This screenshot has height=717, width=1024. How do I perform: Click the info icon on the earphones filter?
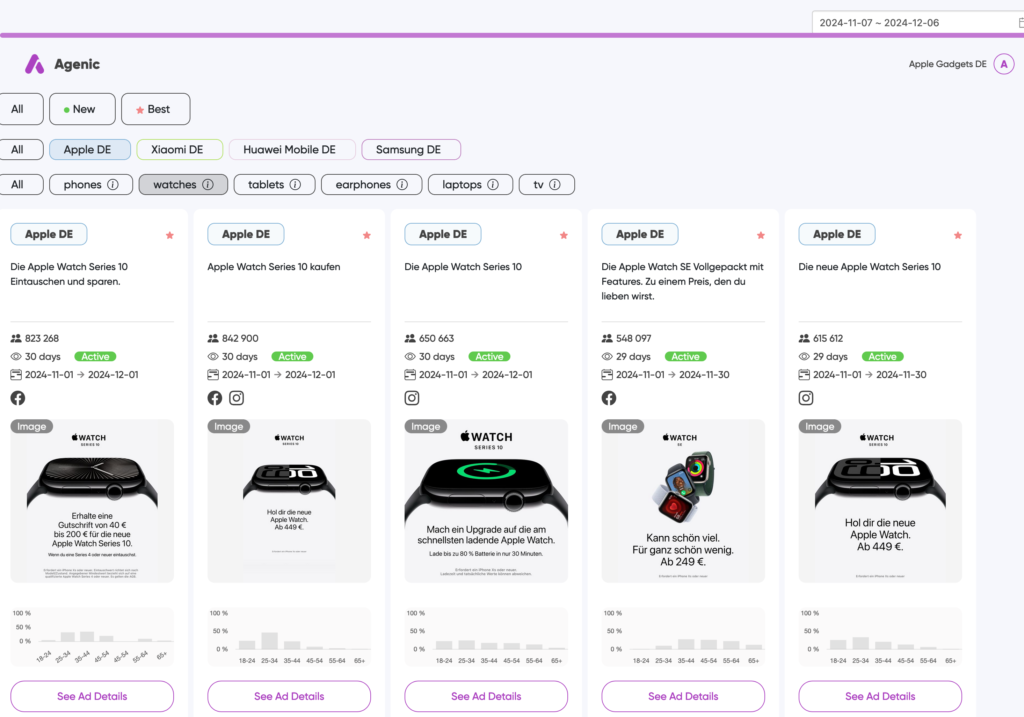click(402, 184)
